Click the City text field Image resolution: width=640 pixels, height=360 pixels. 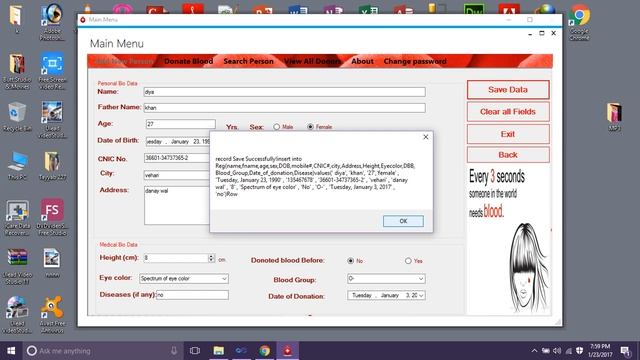coord(177,175)
